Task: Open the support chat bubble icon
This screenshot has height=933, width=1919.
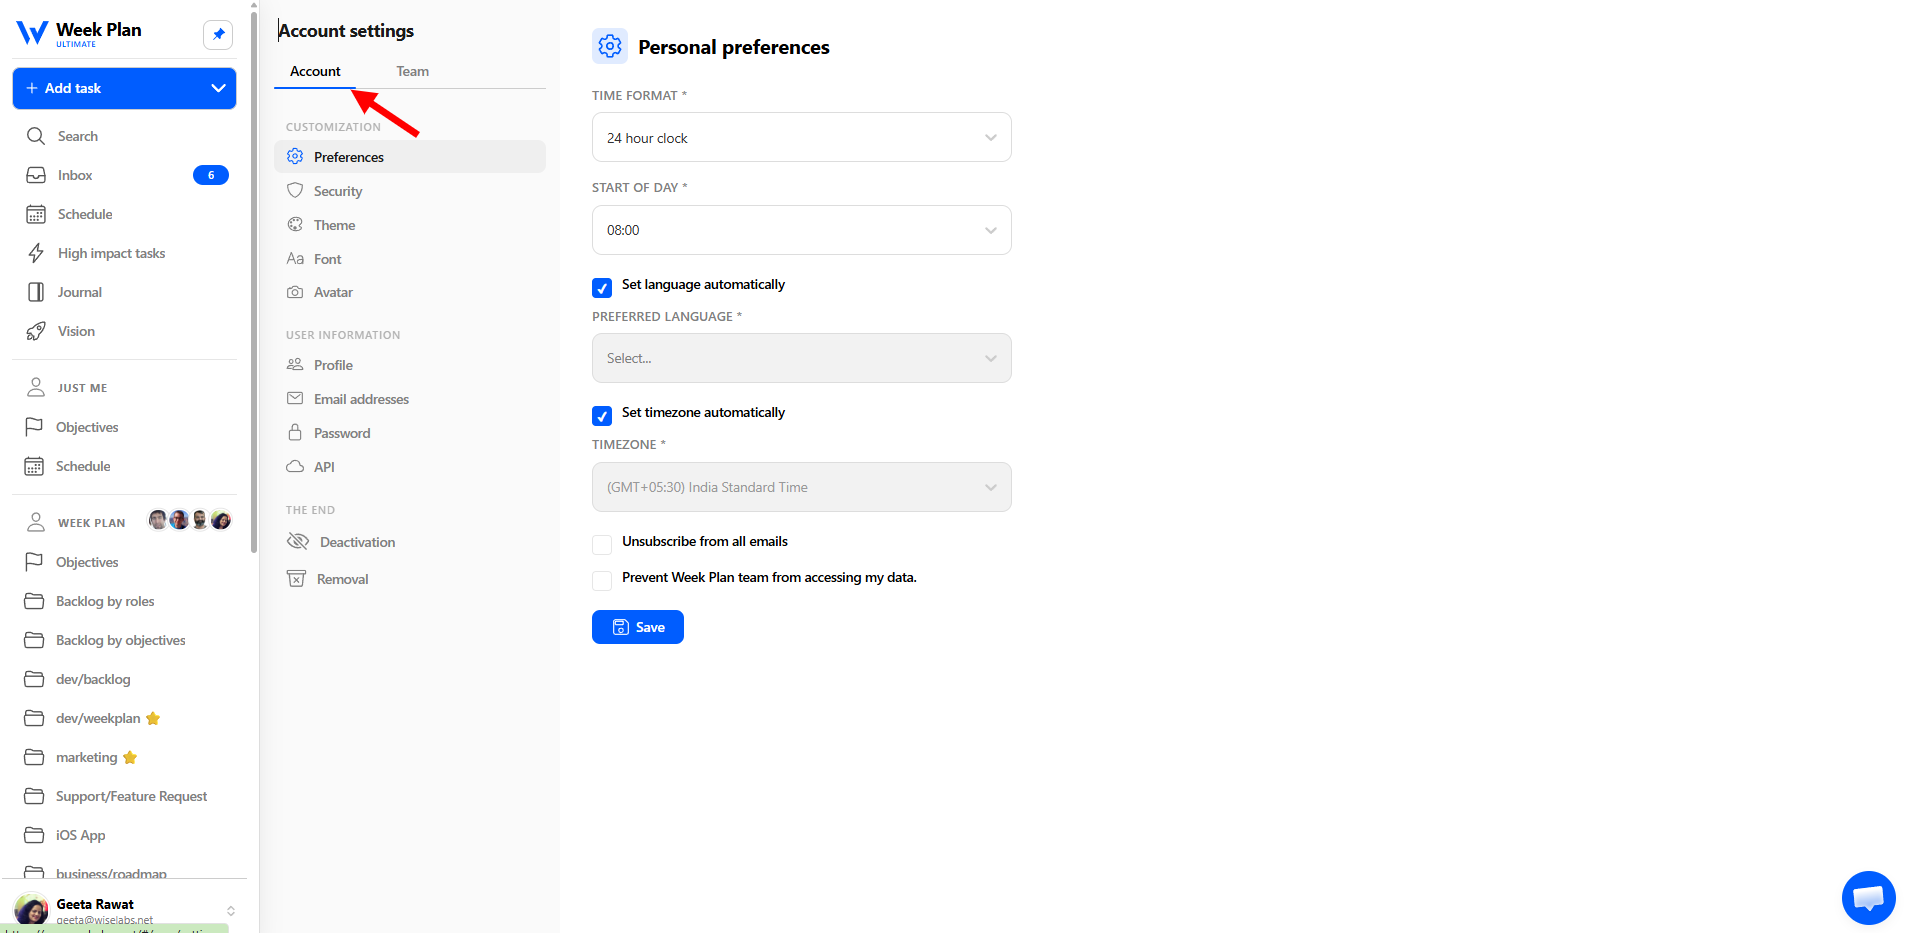Action: [1868, 898]
